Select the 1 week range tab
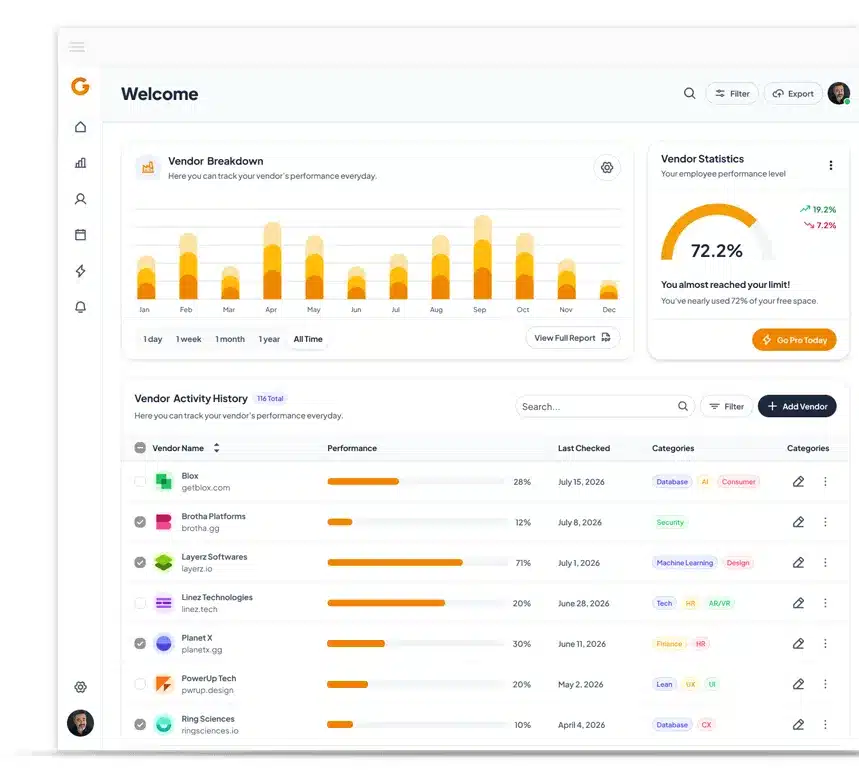 click(x=188, y=339)
